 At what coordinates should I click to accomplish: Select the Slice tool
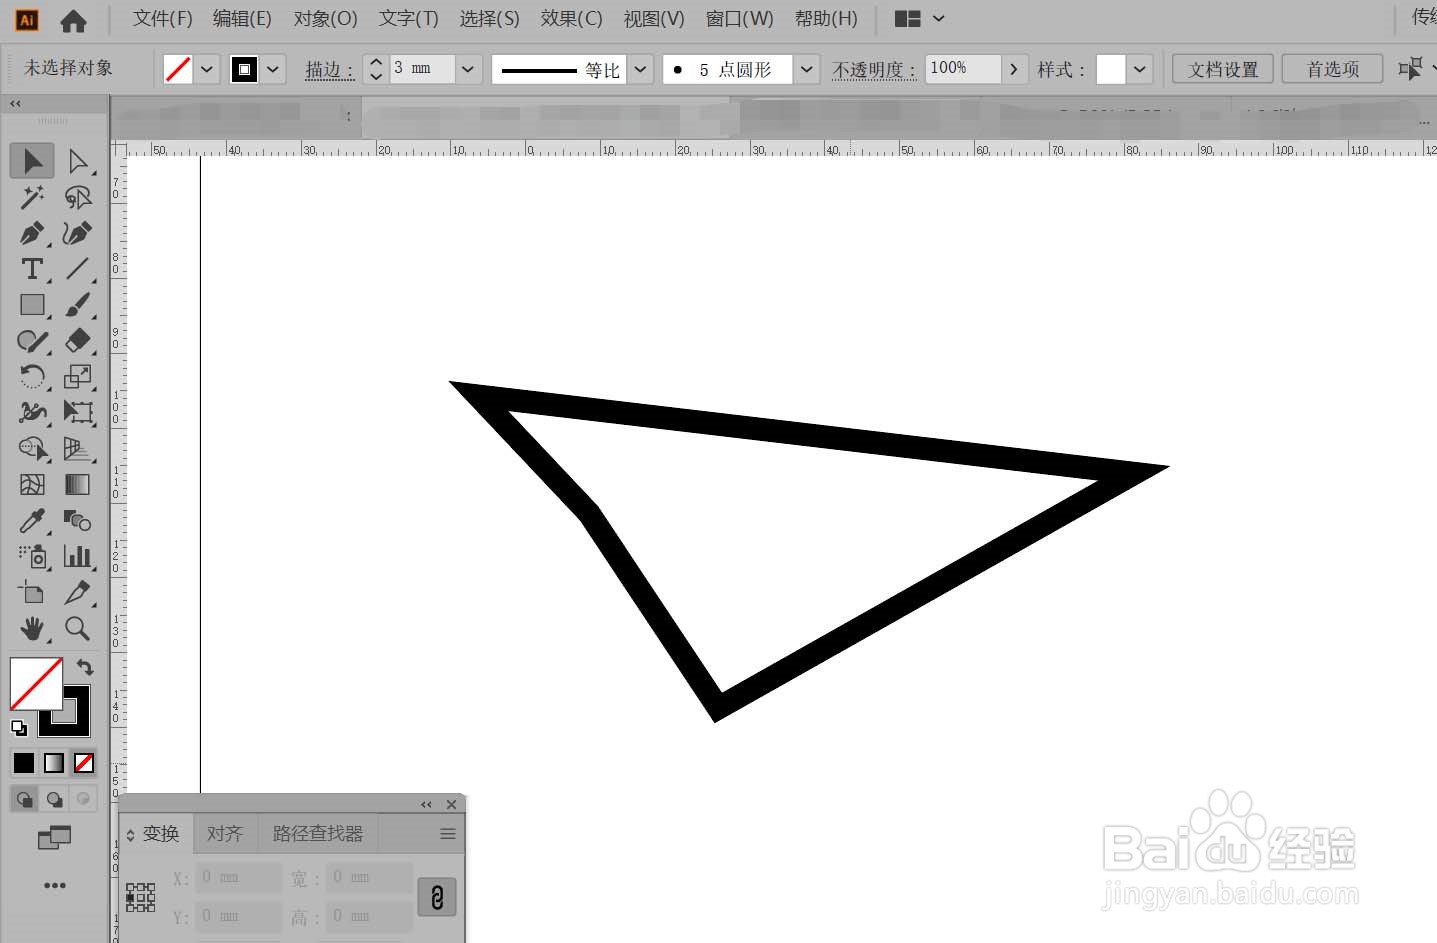(x=77, y=592)
